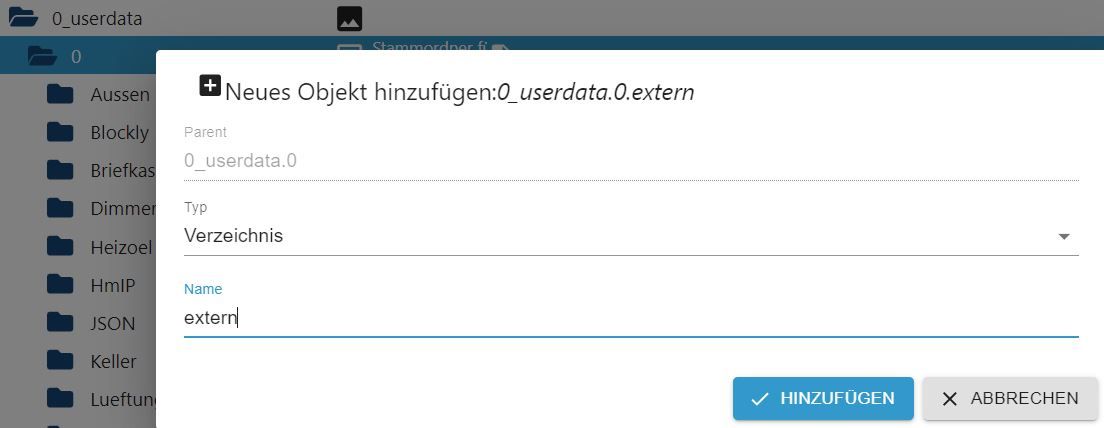
Task: Click the Parent field showing 0_userdata.0
Action: pos(630,161)
